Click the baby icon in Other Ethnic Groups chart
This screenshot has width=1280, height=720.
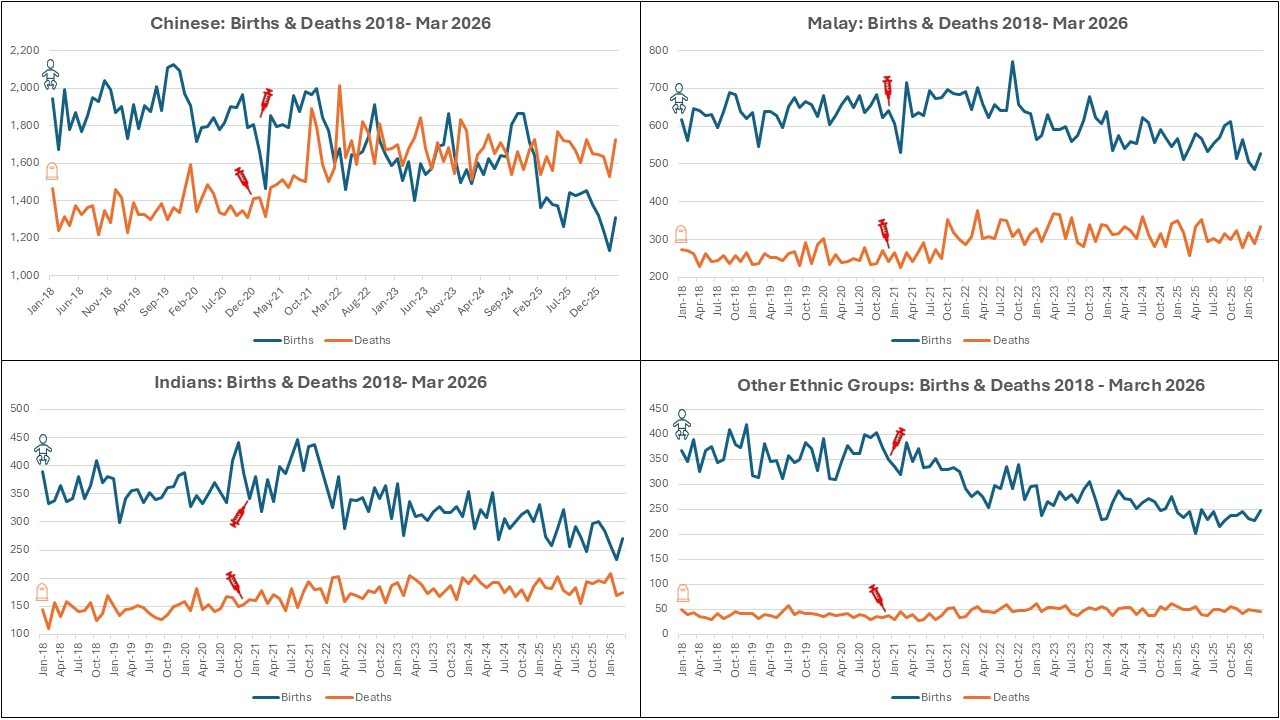point(682,424)
